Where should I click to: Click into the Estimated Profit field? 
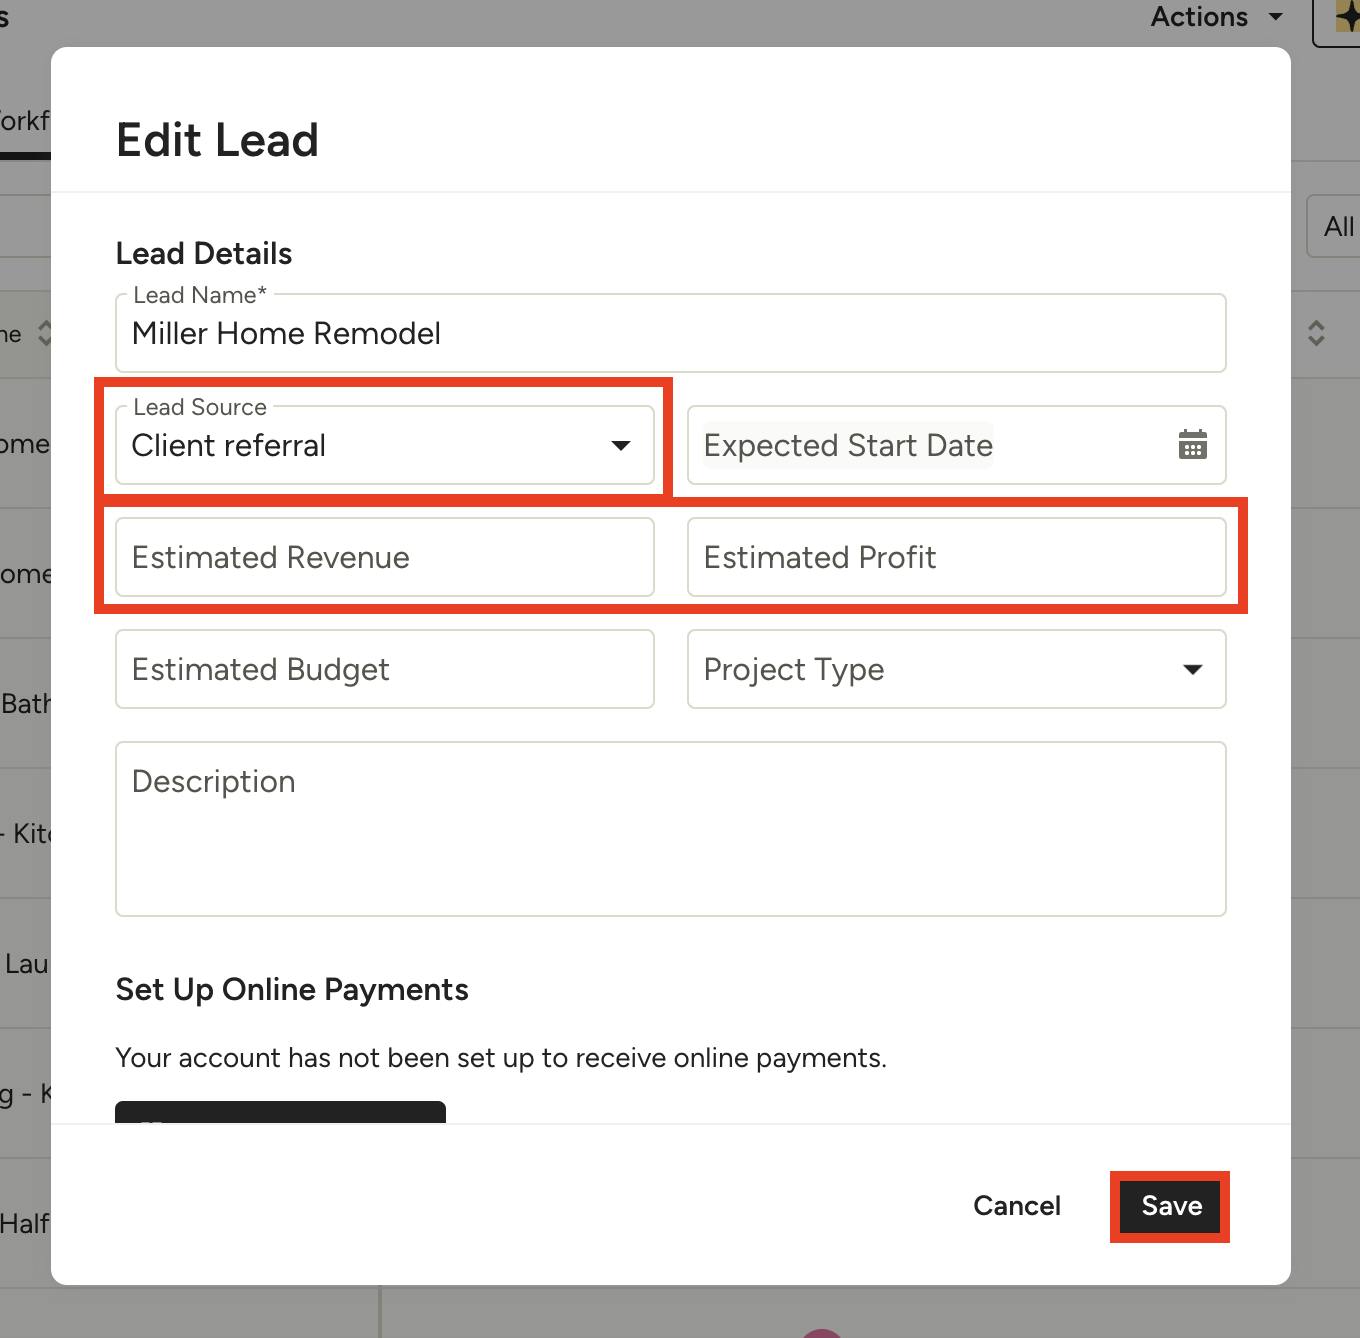click(x=956, y=557)
